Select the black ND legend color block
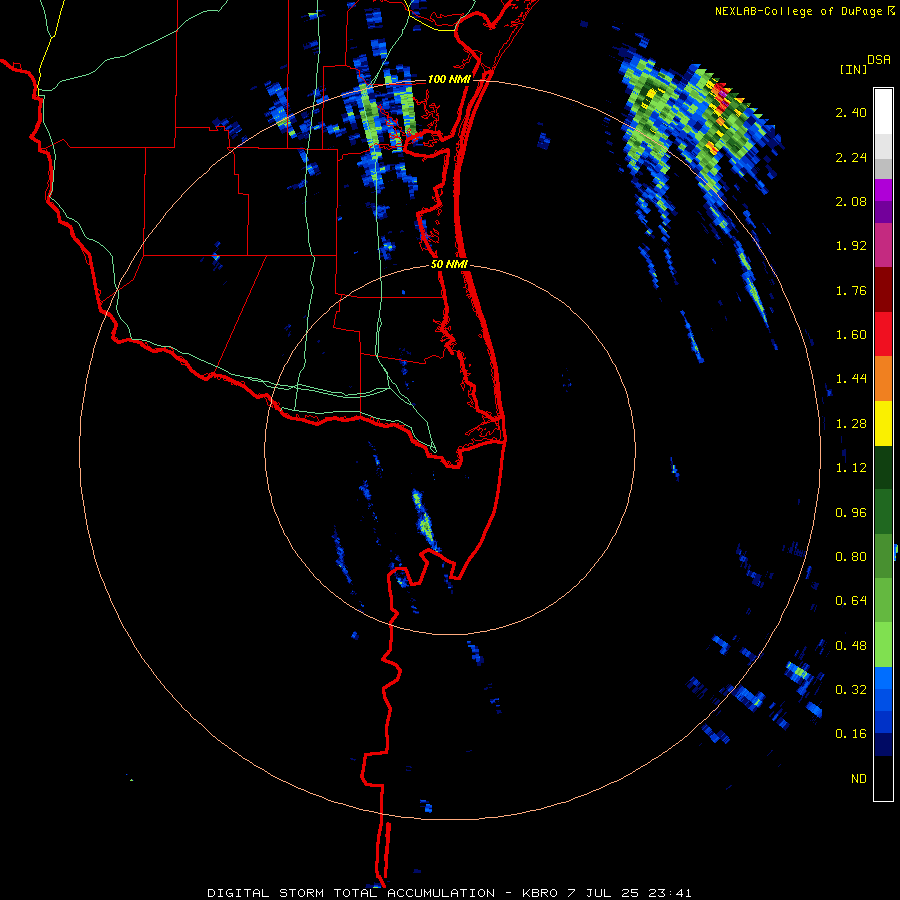Image resolution: width=900 pixels, height=900 pixels. 883,778
